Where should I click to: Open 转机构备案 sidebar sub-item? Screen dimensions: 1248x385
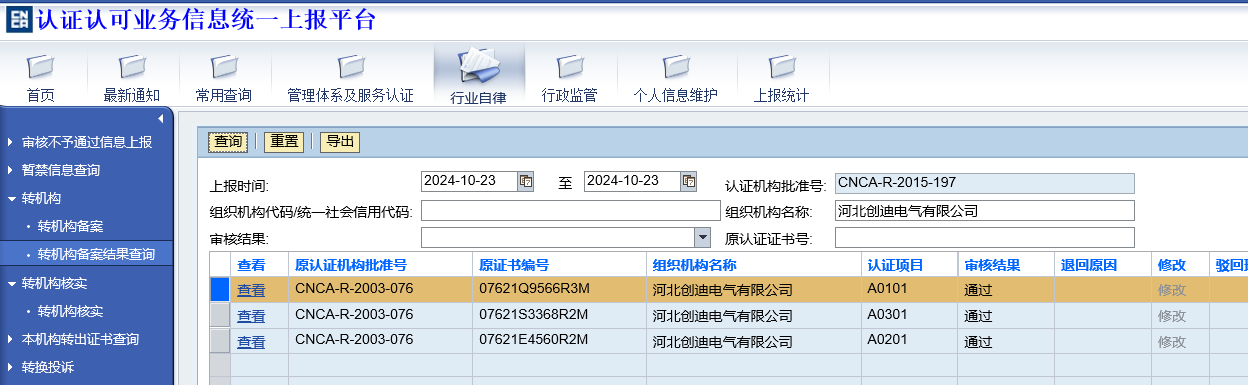pyautogui.click(x=70, y=226)
